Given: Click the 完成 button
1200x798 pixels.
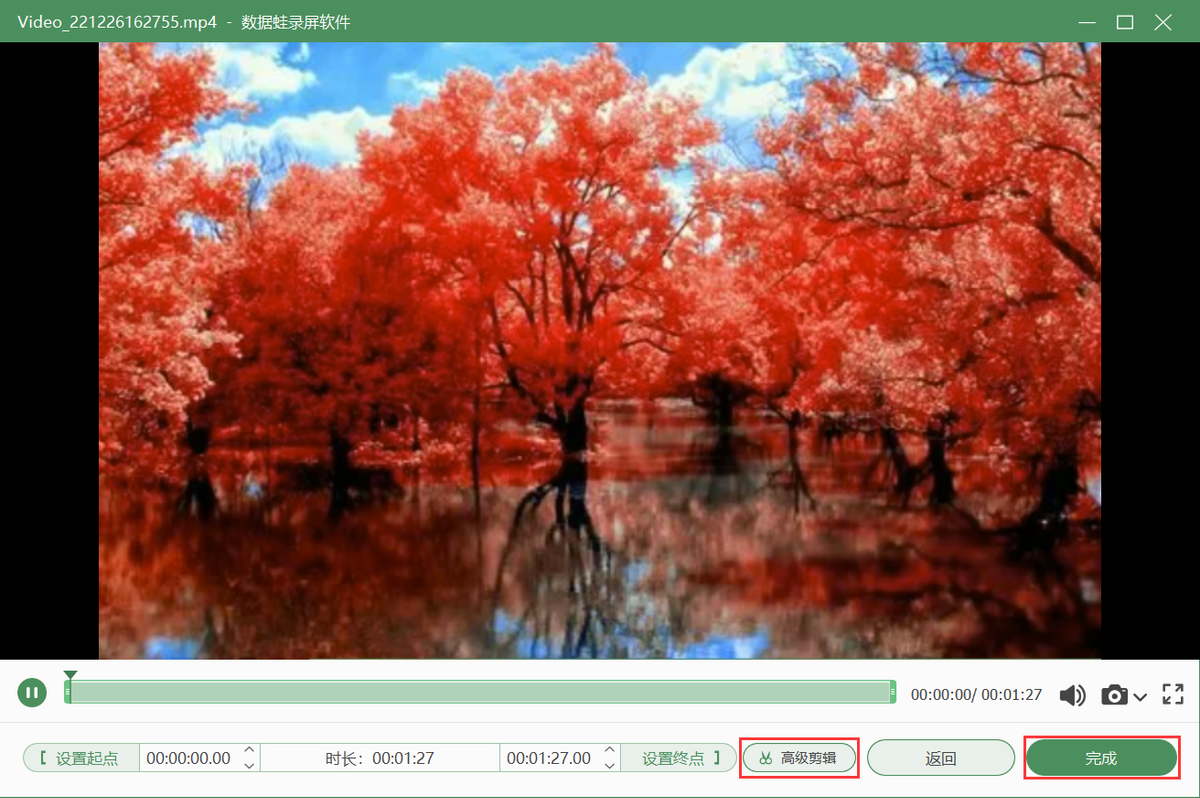Looking at the screenshot, I should [1101, 758].
